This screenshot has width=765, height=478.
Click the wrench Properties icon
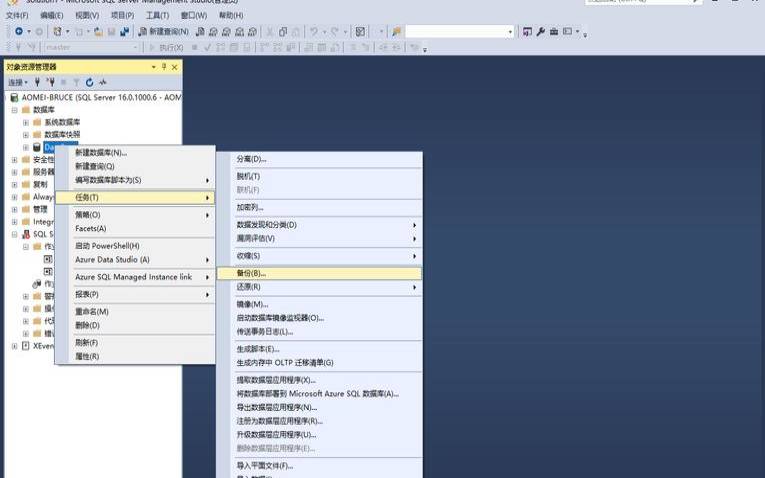pyautogui.click(x=541, y=31)
